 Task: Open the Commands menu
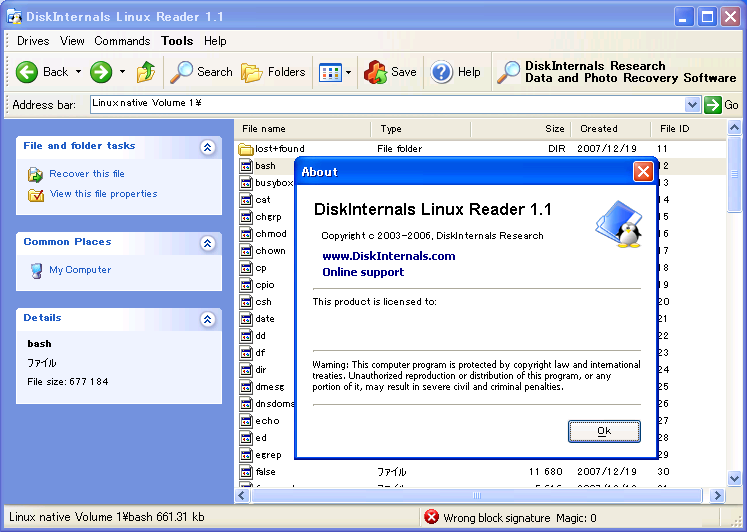122,41
